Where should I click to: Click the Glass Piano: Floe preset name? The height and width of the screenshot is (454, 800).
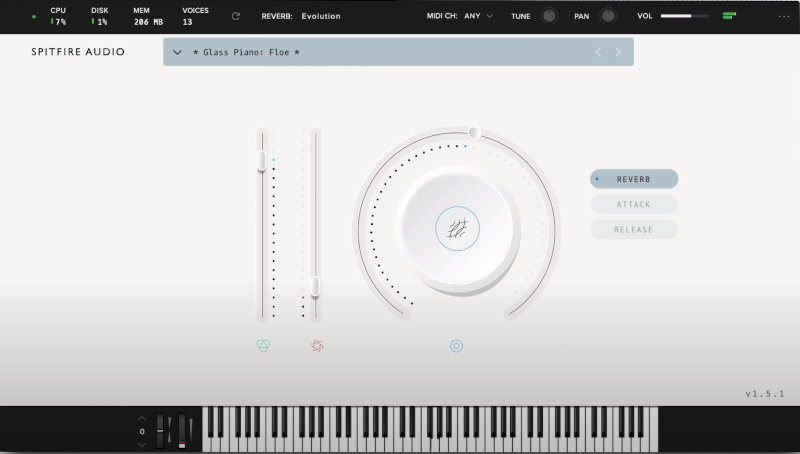[246, 52]
